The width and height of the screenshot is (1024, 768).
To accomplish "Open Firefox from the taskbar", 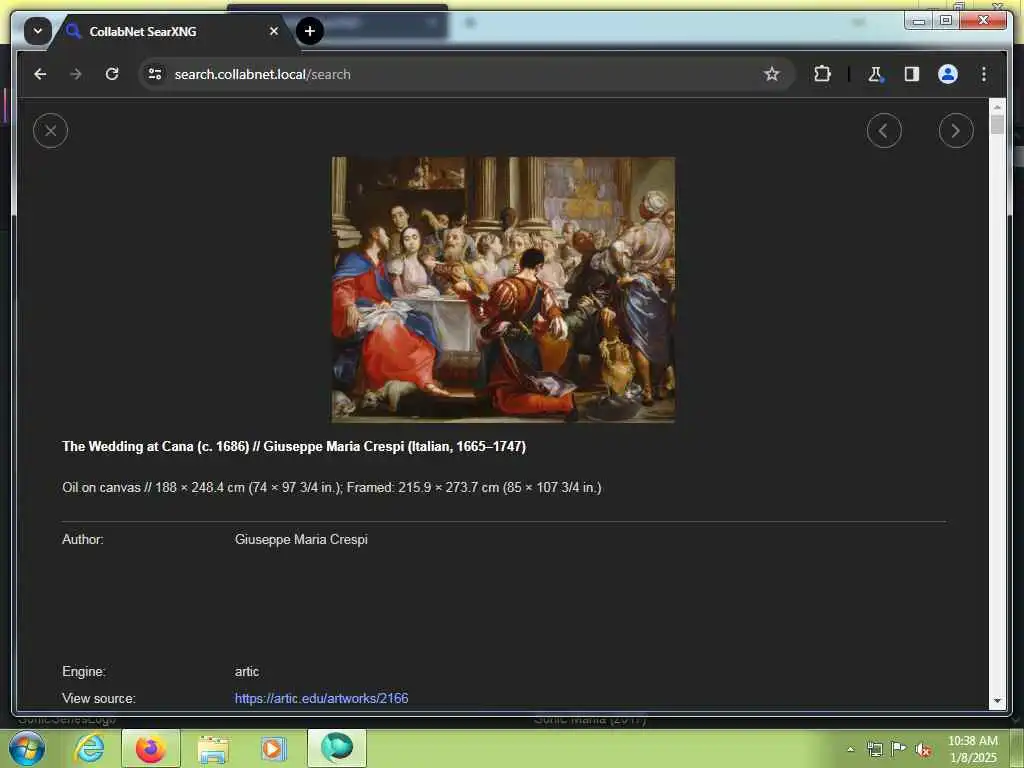I will coord(151,748).
